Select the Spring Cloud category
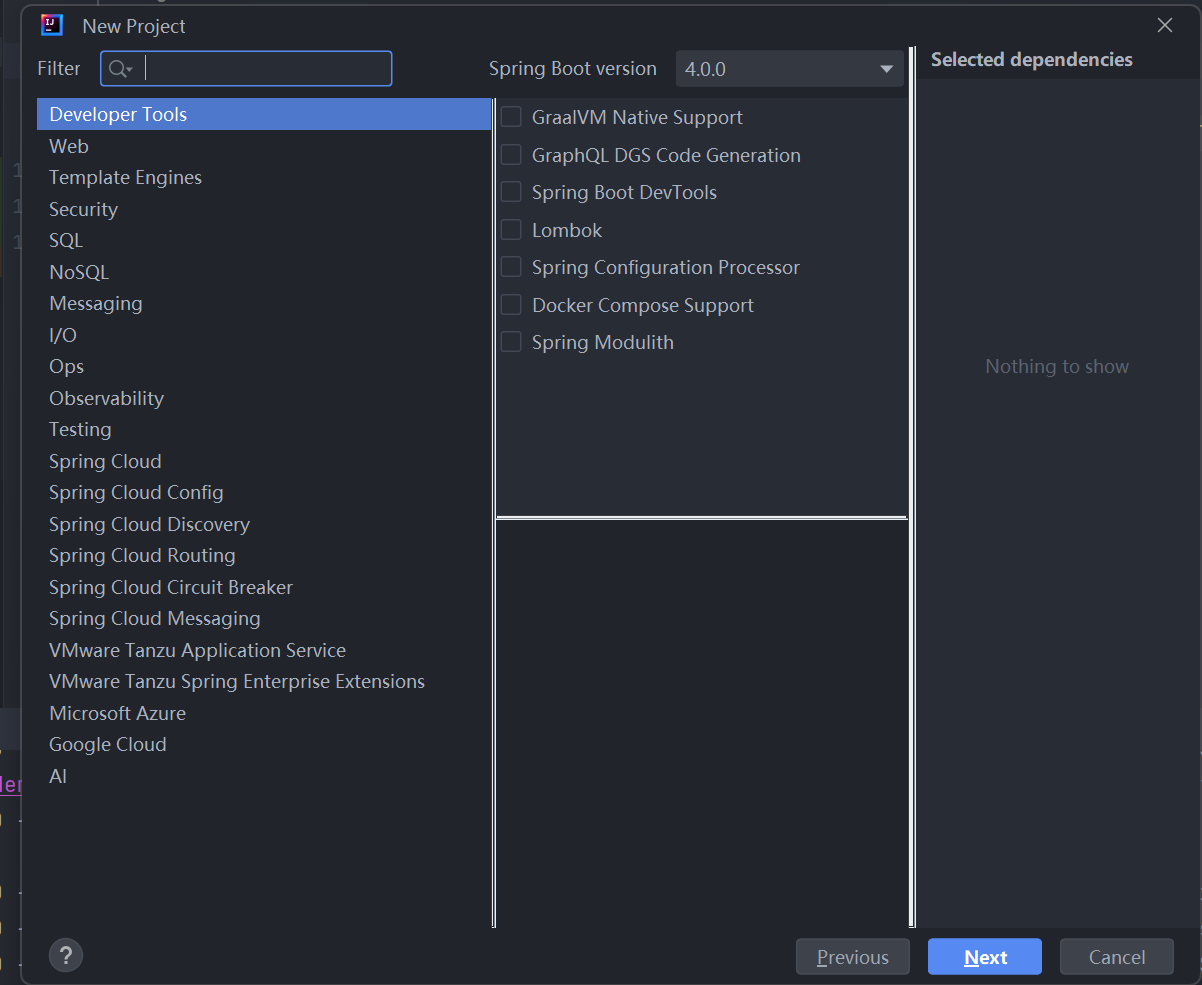The height and width of the screenshot is (985, 1202). click(264, 461)
